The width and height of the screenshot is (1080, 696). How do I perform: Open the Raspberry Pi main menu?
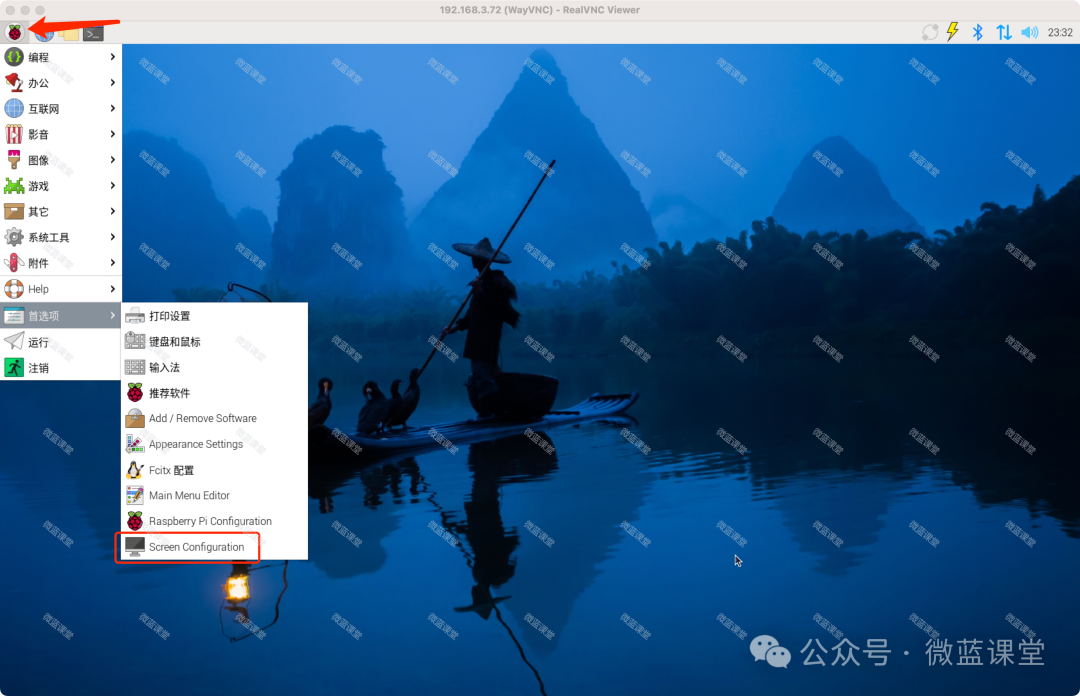pos(14,32)
